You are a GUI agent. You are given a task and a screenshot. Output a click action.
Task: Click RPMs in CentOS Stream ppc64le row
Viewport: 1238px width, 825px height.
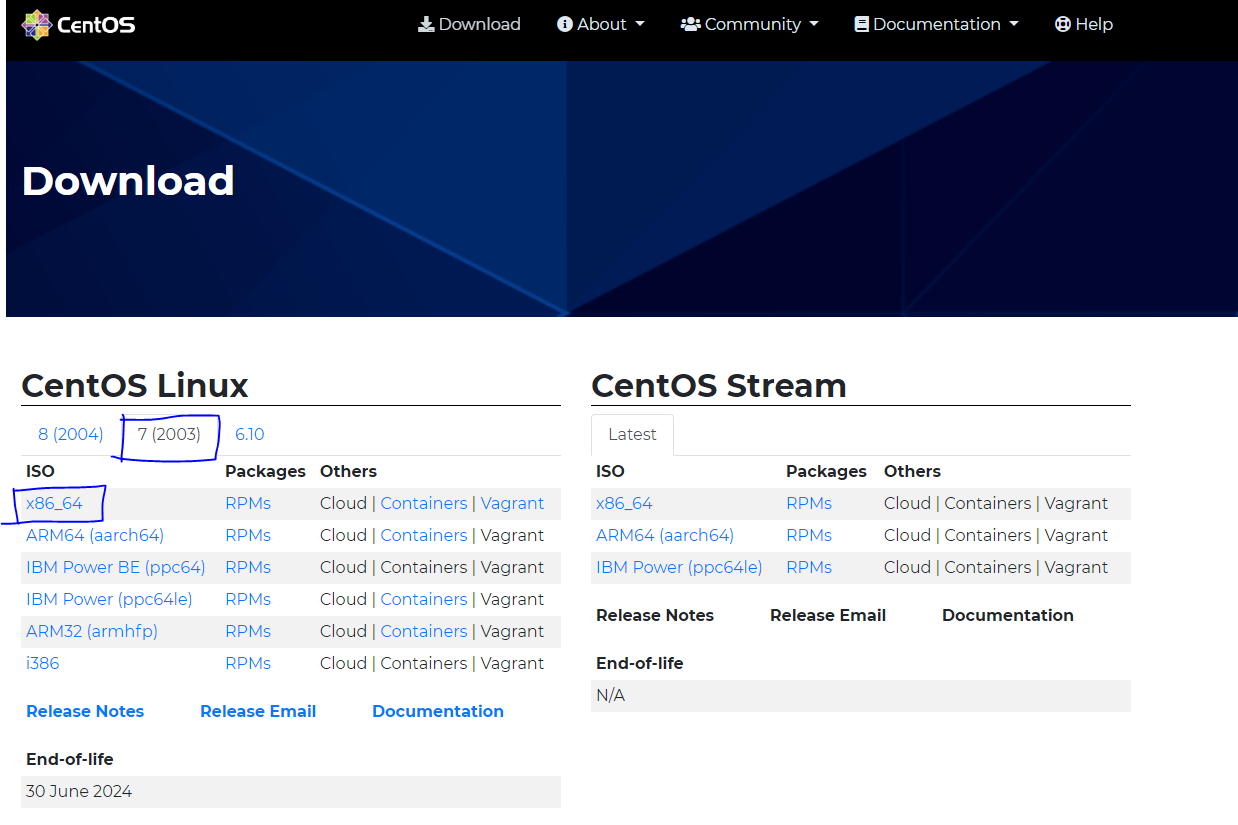pyautogui.click(x=809, y=567)
